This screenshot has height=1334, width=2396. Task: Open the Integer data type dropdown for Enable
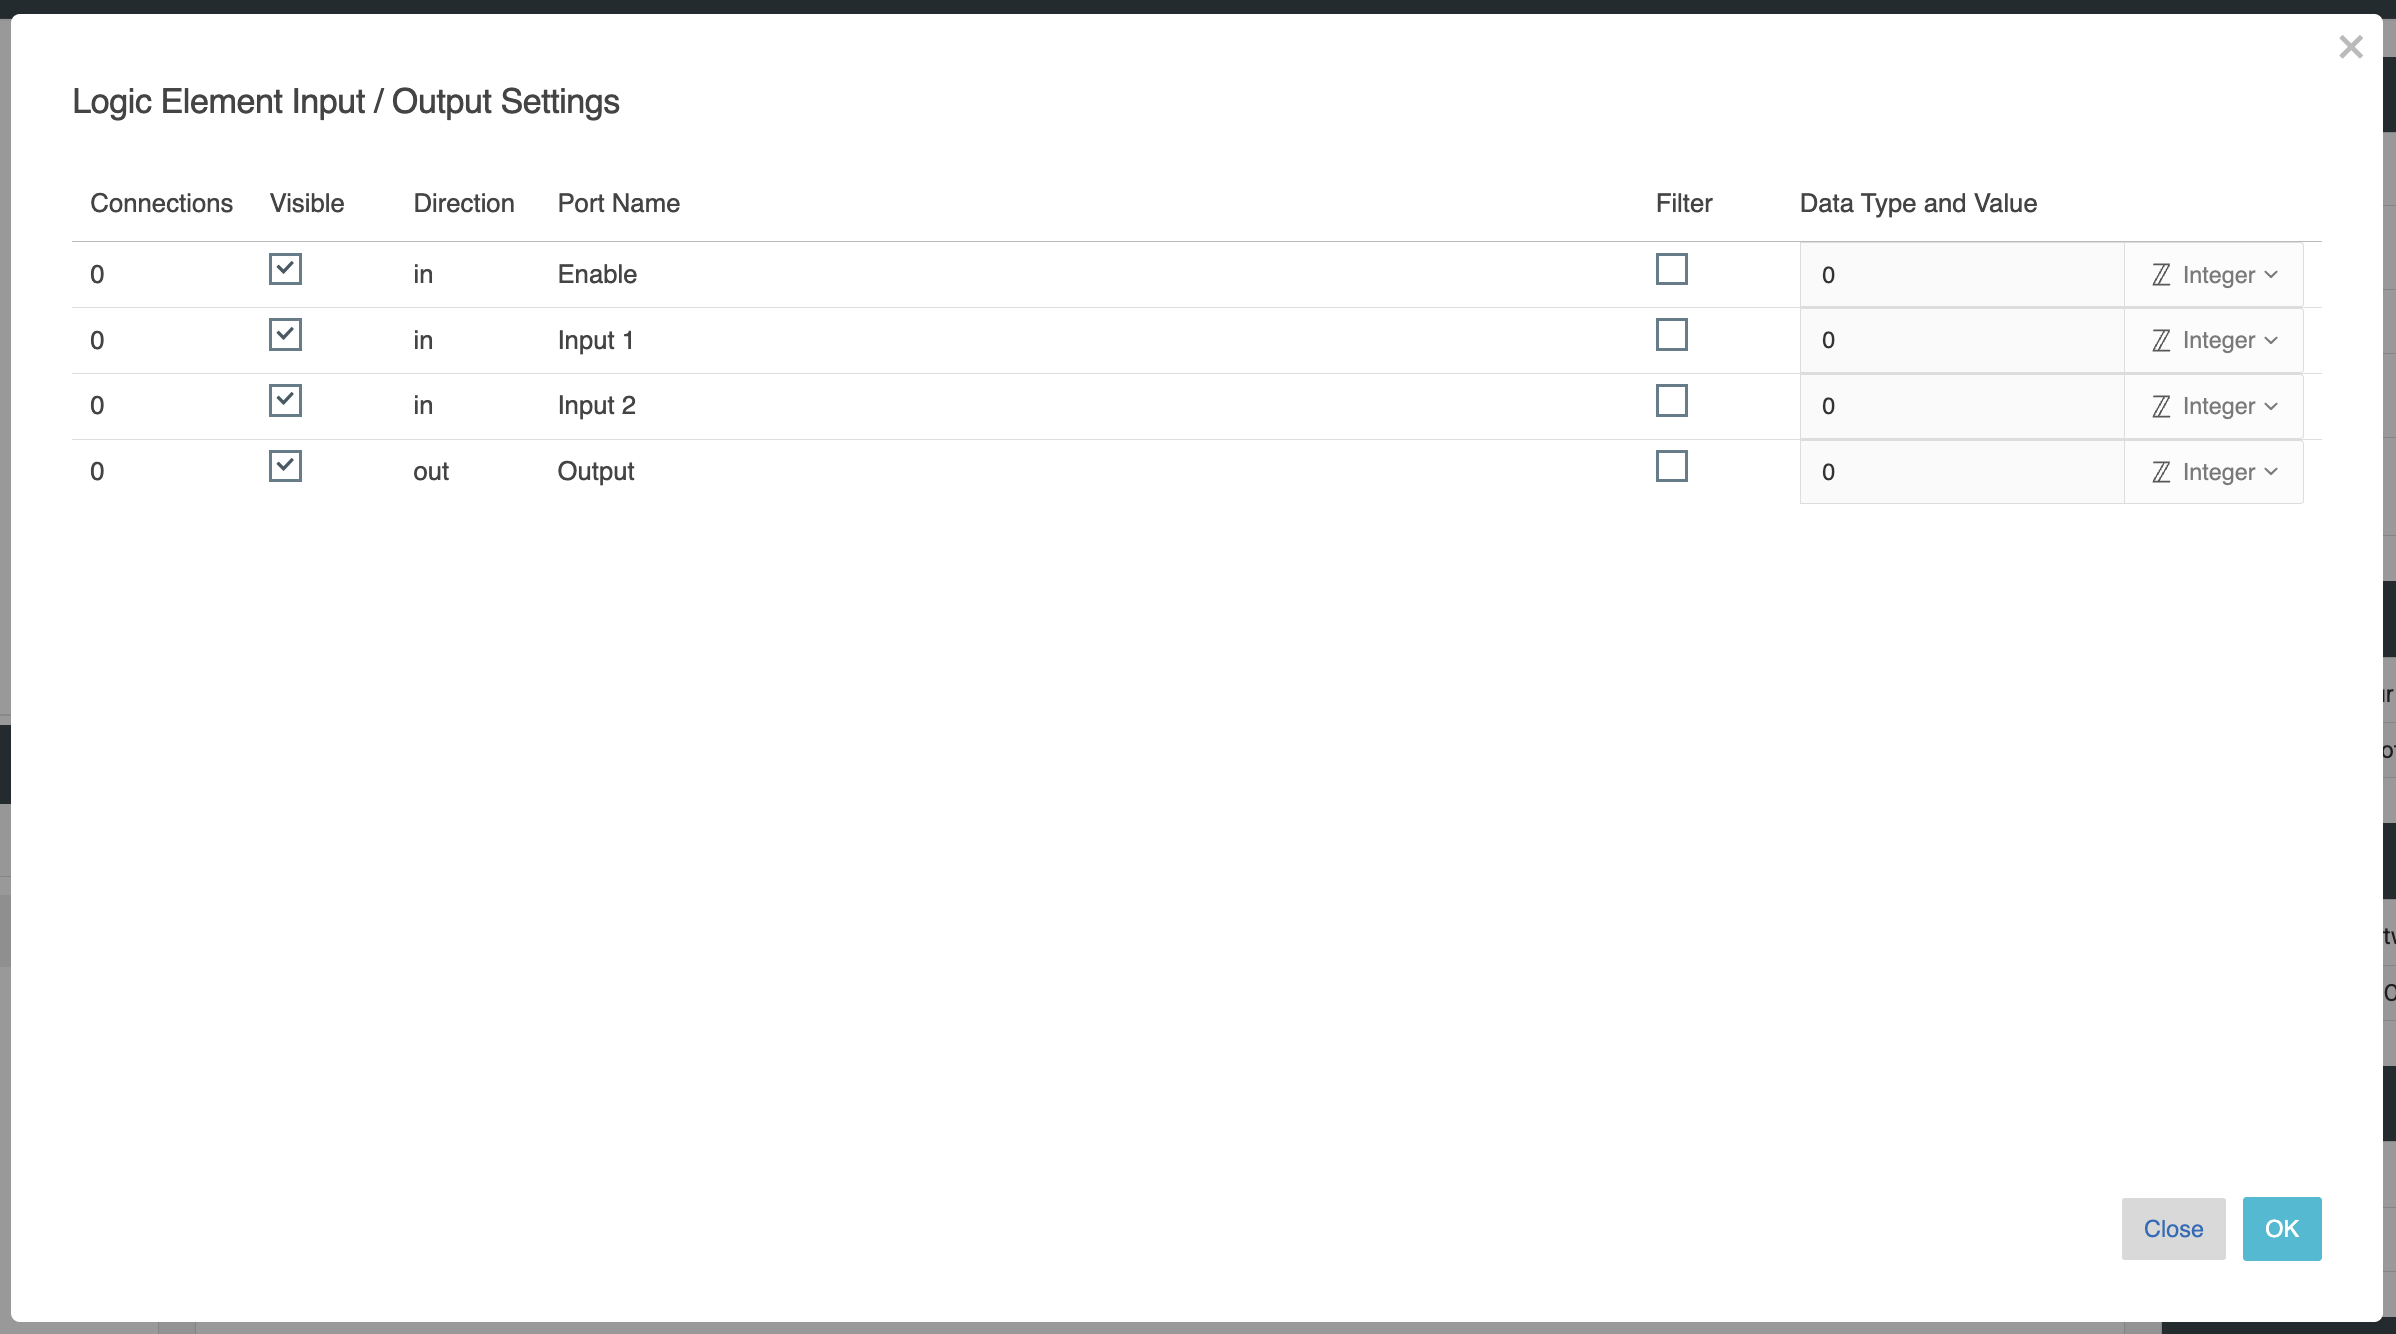[2213, 275]
